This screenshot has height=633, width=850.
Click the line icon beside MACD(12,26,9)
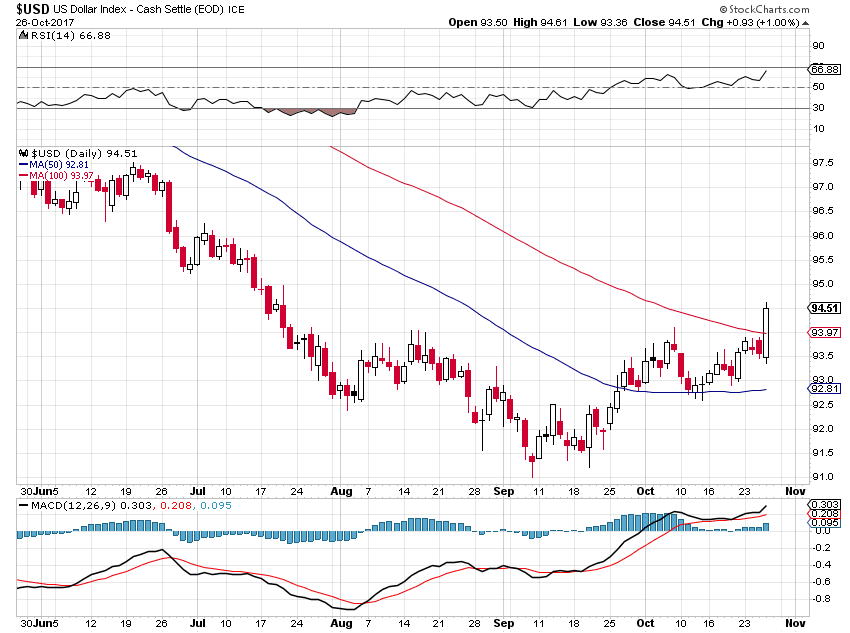click(x=22, y=507)
